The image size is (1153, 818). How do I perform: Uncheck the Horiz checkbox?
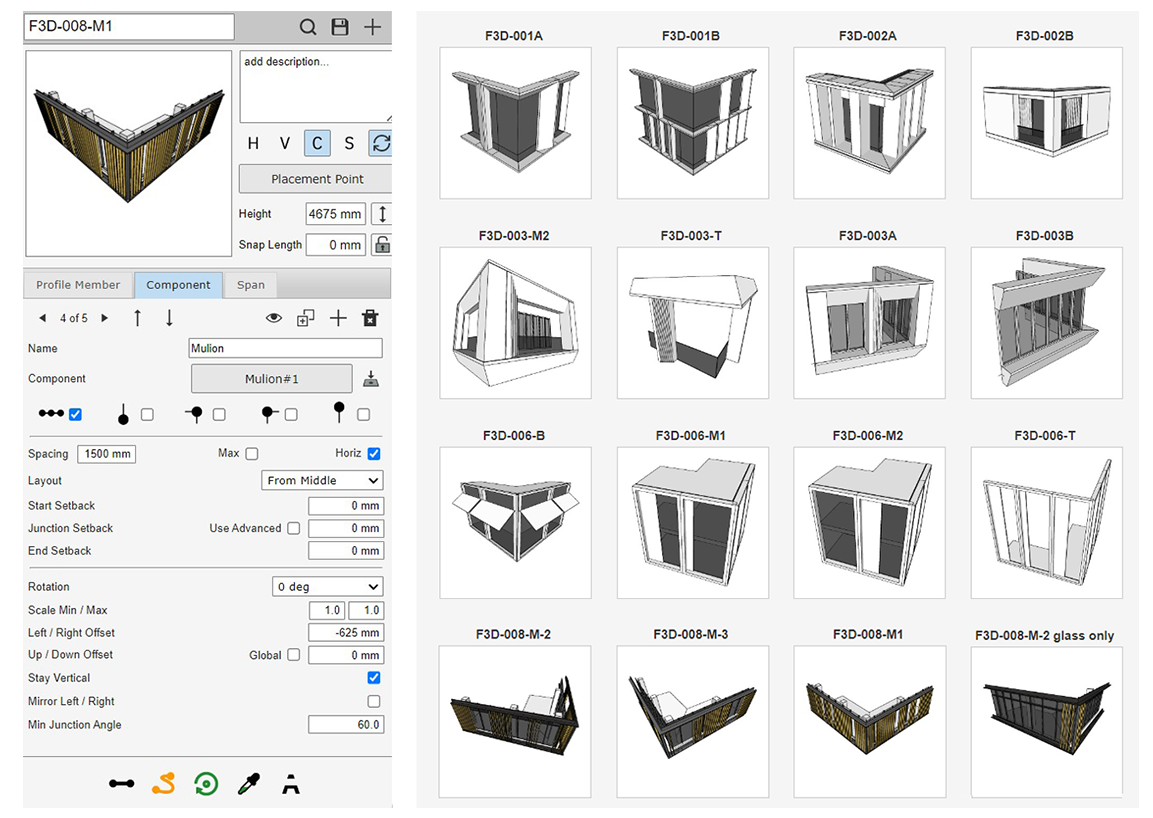click(x=374, y=454)
